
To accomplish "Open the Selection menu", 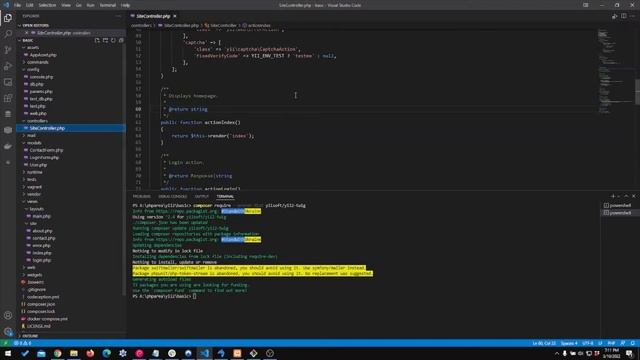I will point(47,5).
